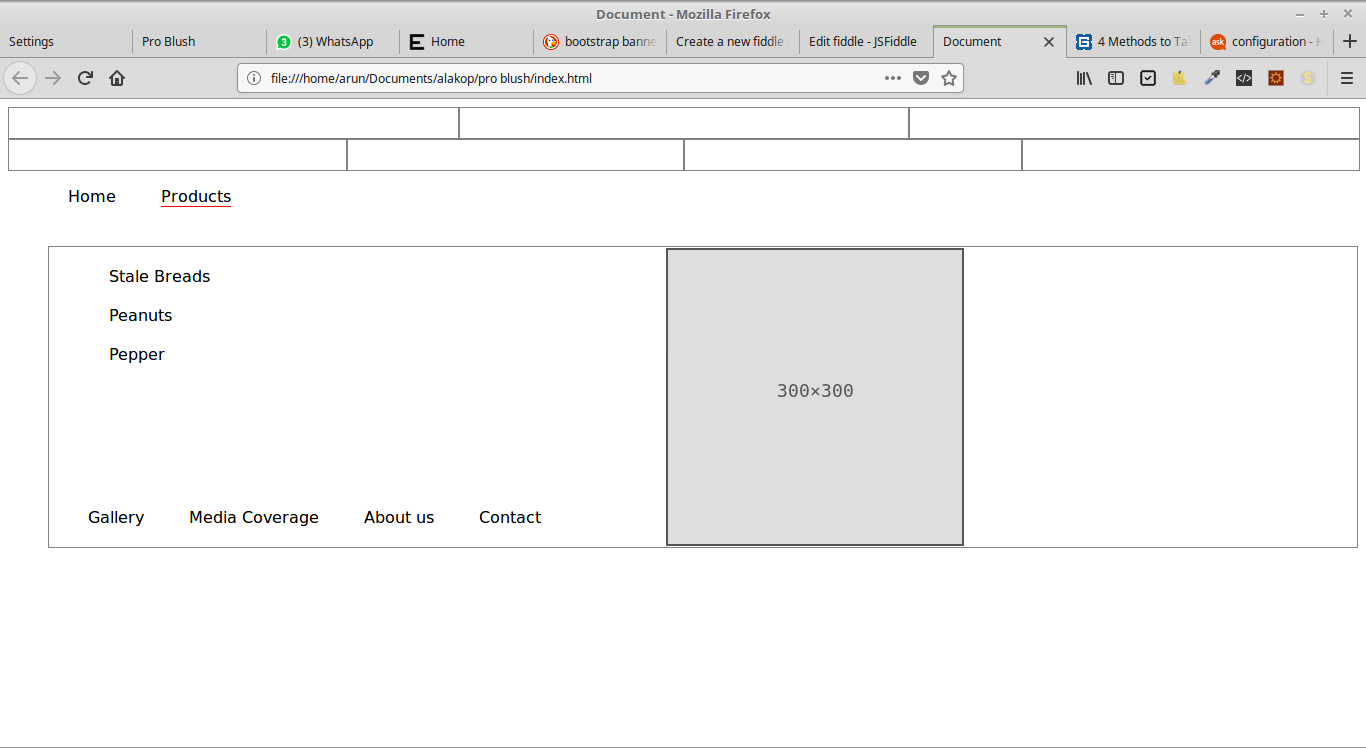Toggle the Firefox sidebar view
Image resolution: width=1366 pixels, height=748 pixels.
[1116, 78]
